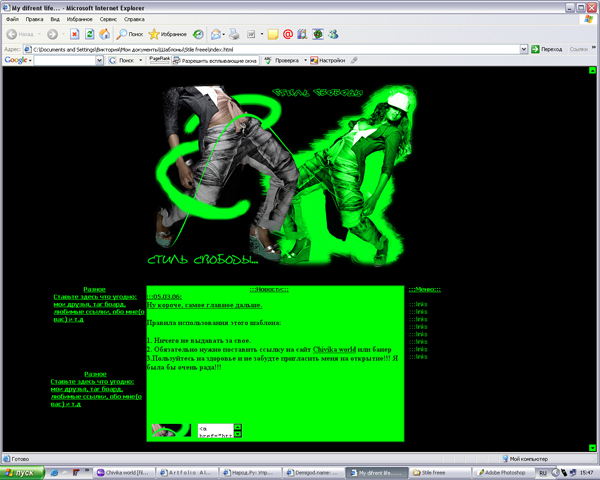
Task: Click the red @ toolbar icon
Action: click(288, 34)
